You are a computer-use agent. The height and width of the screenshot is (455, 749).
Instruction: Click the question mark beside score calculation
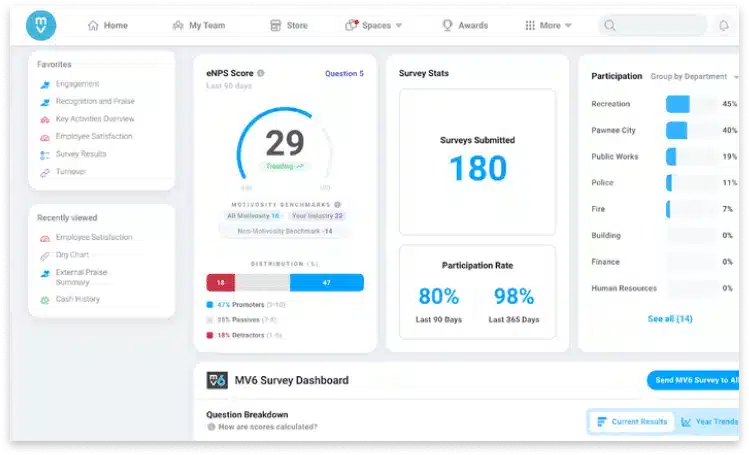[x=211, y=427]
